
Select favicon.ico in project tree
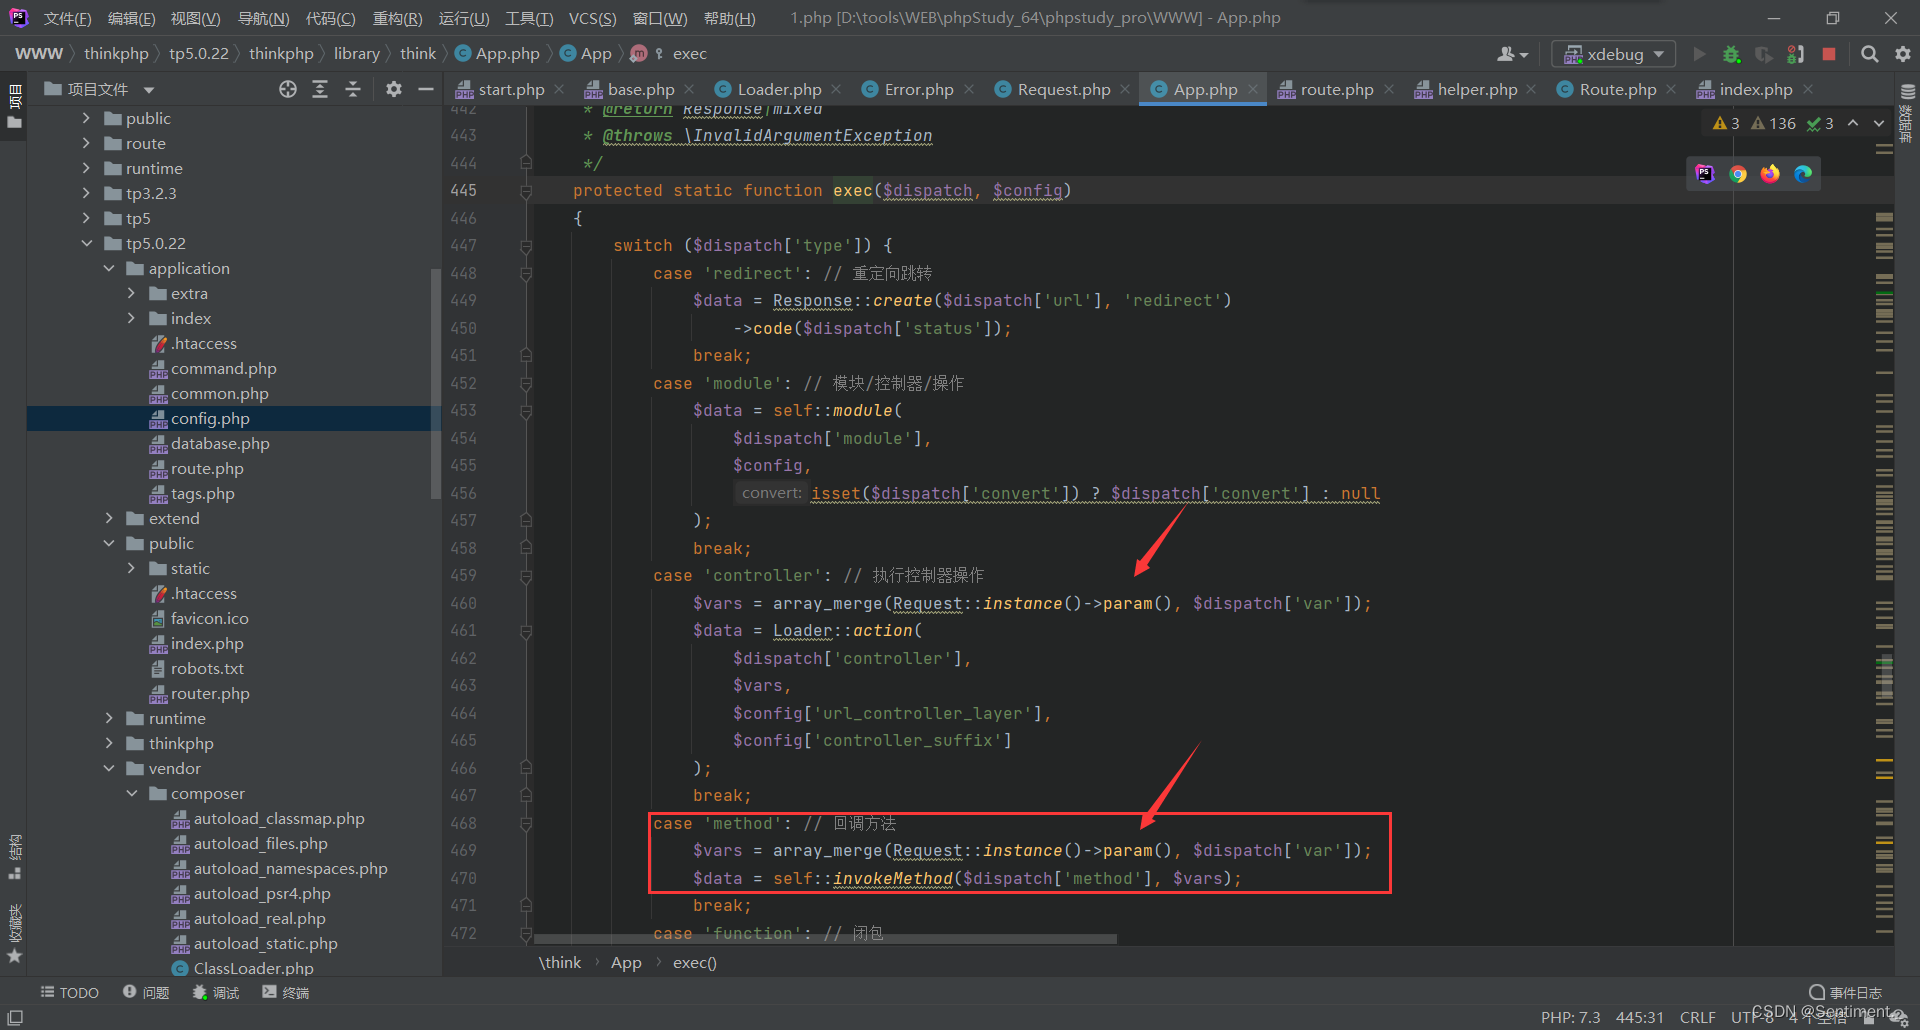(x=210, y=618)
